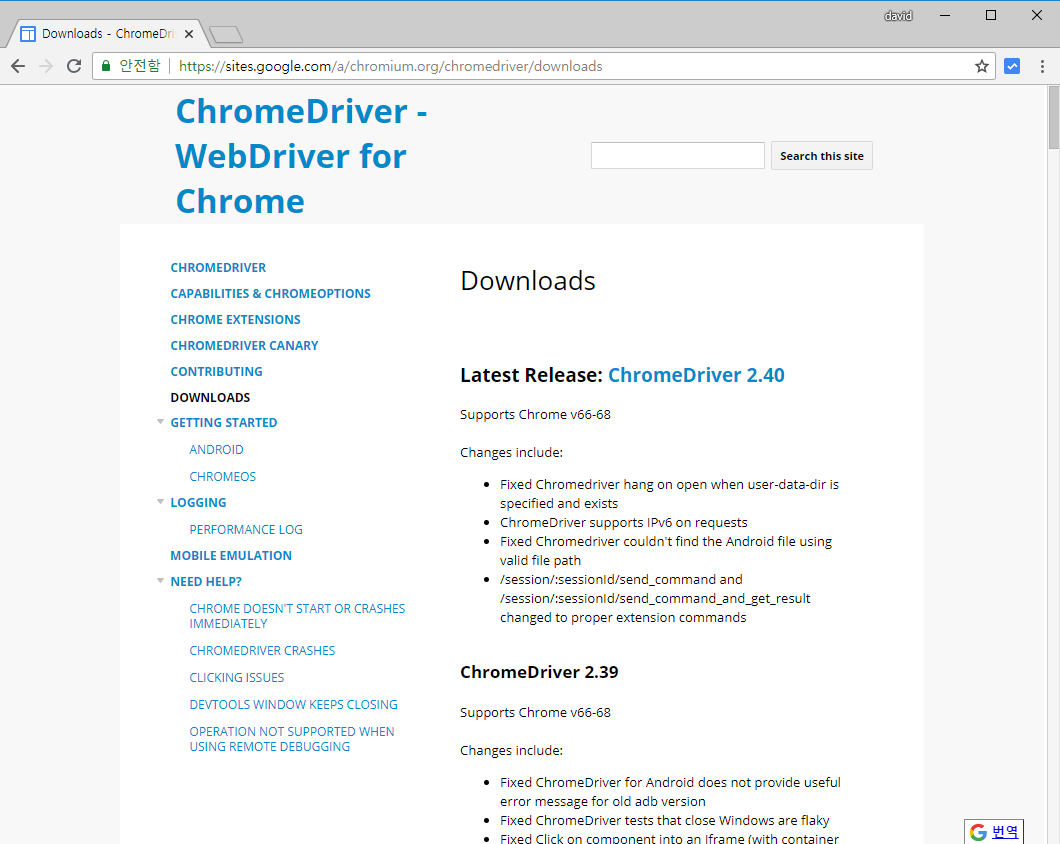Click the 안전함 secure label

(x=140, y=66)
